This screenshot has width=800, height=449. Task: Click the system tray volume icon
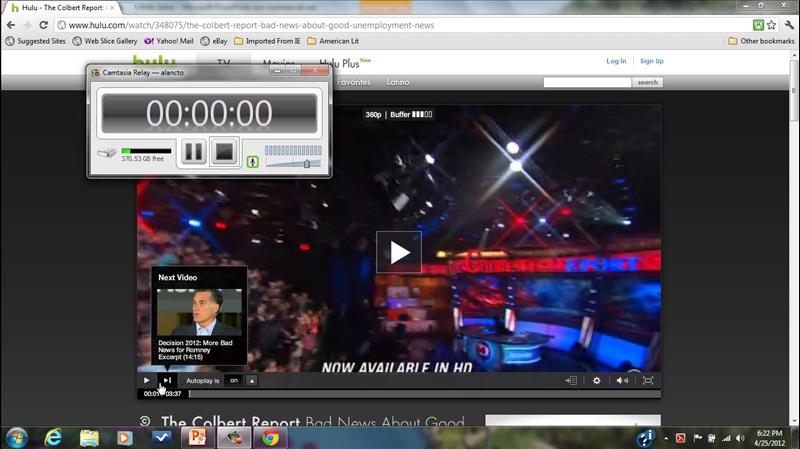740,438
